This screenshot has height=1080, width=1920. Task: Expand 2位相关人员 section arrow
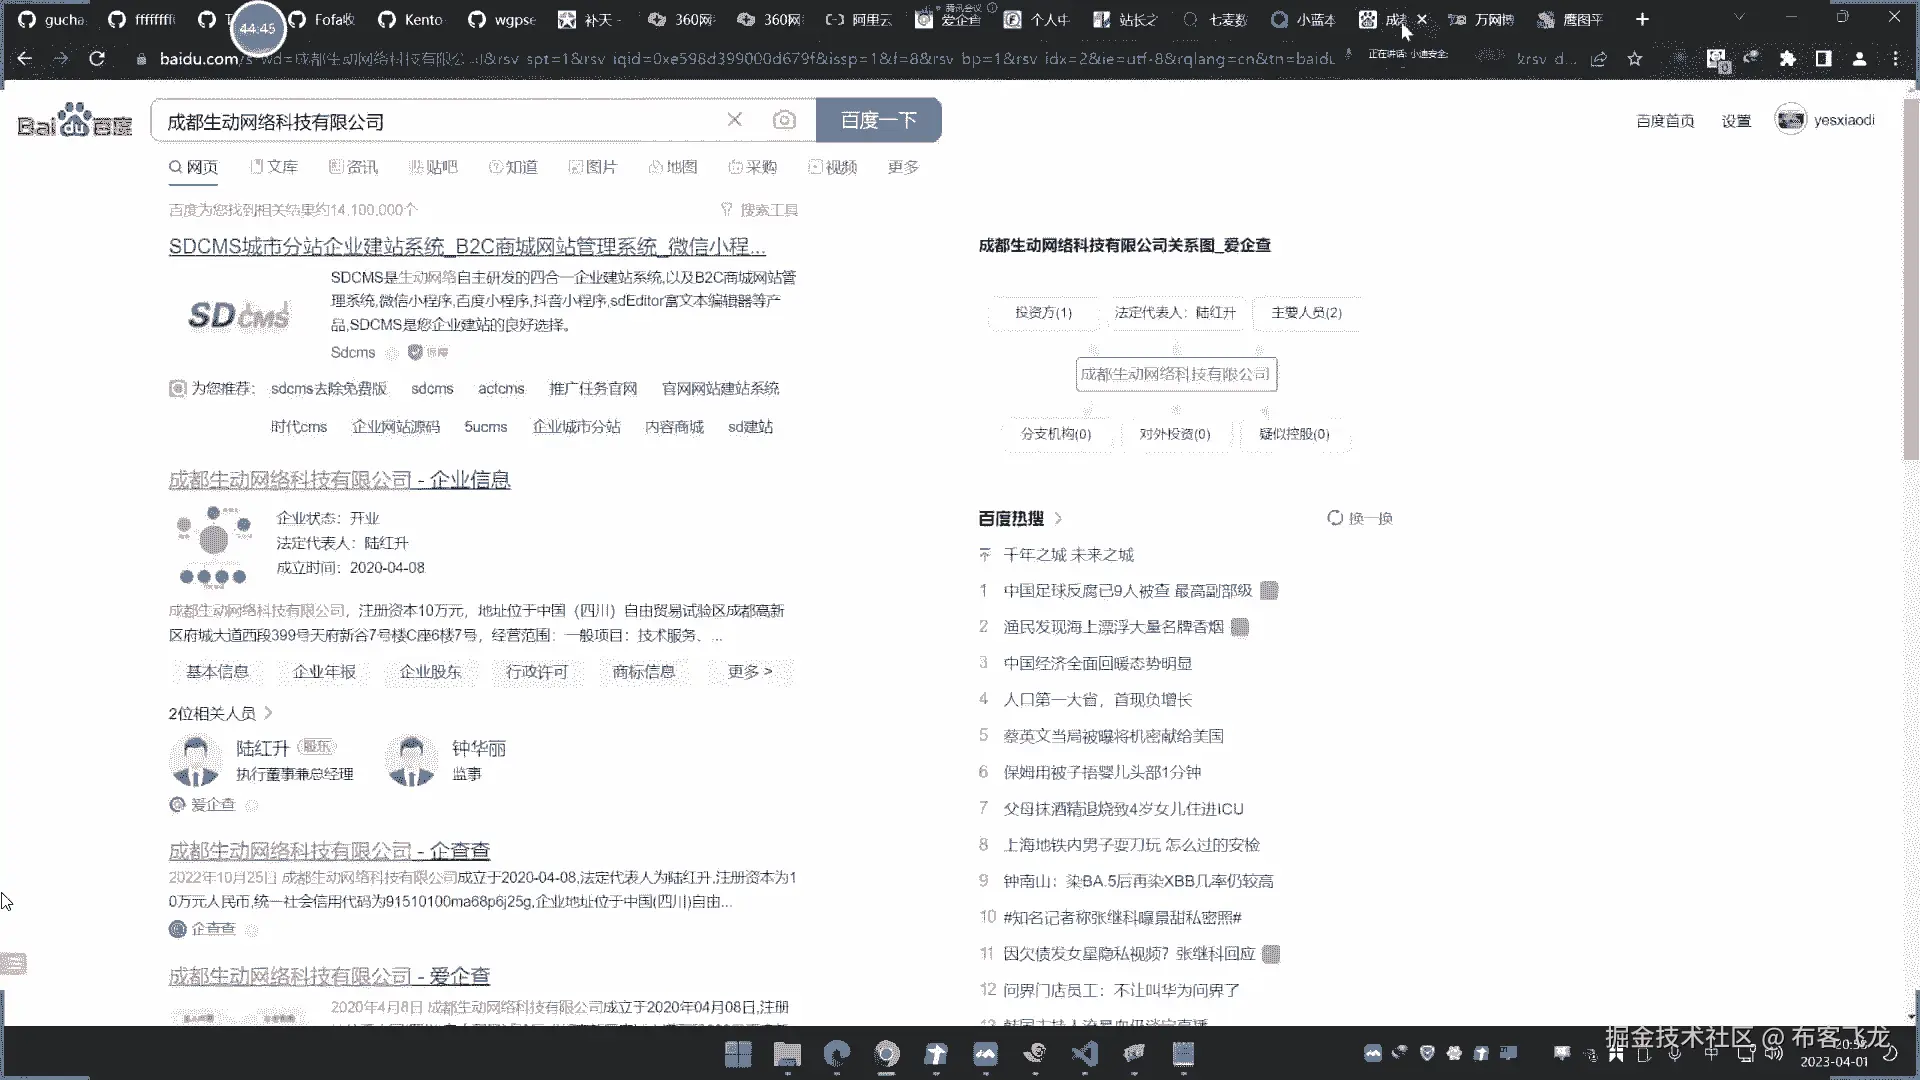268,713
